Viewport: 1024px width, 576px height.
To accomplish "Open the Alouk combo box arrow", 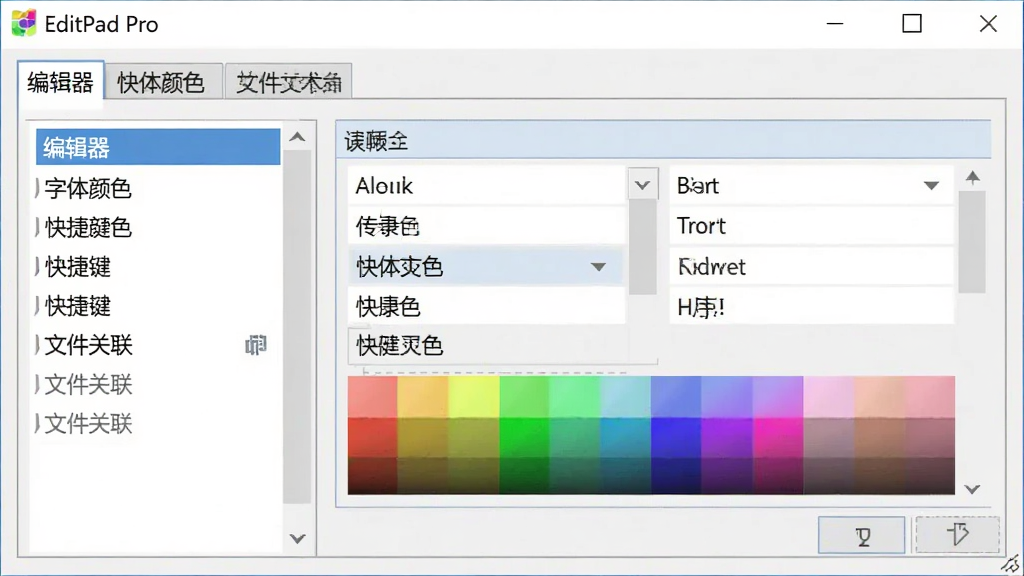I will tap(642, 185).
